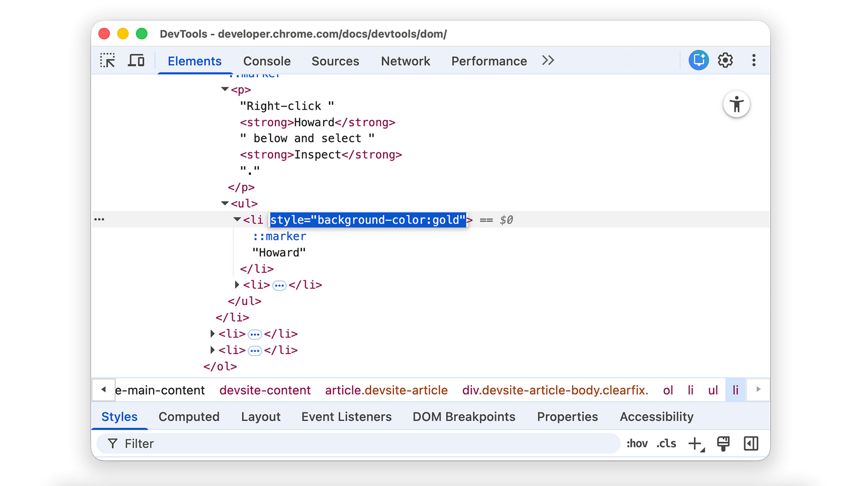Select the e-main-content breadcrumb
Screen dimensions: 856x486
click(x=159, y=390)
